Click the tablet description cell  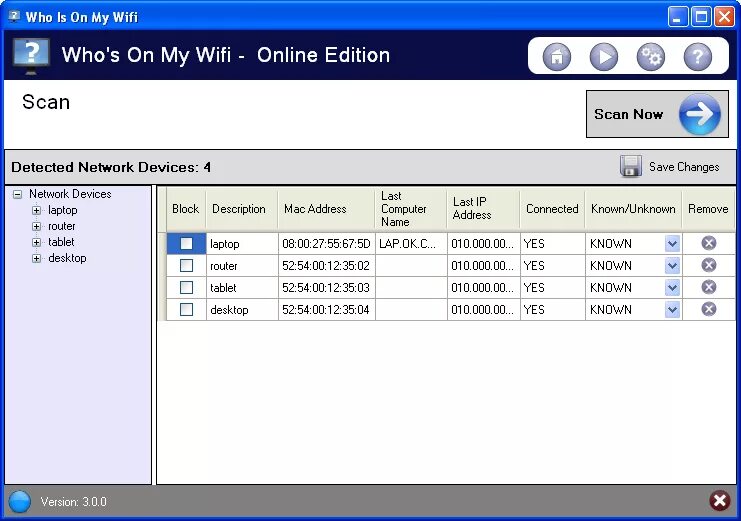coord(242,287)
